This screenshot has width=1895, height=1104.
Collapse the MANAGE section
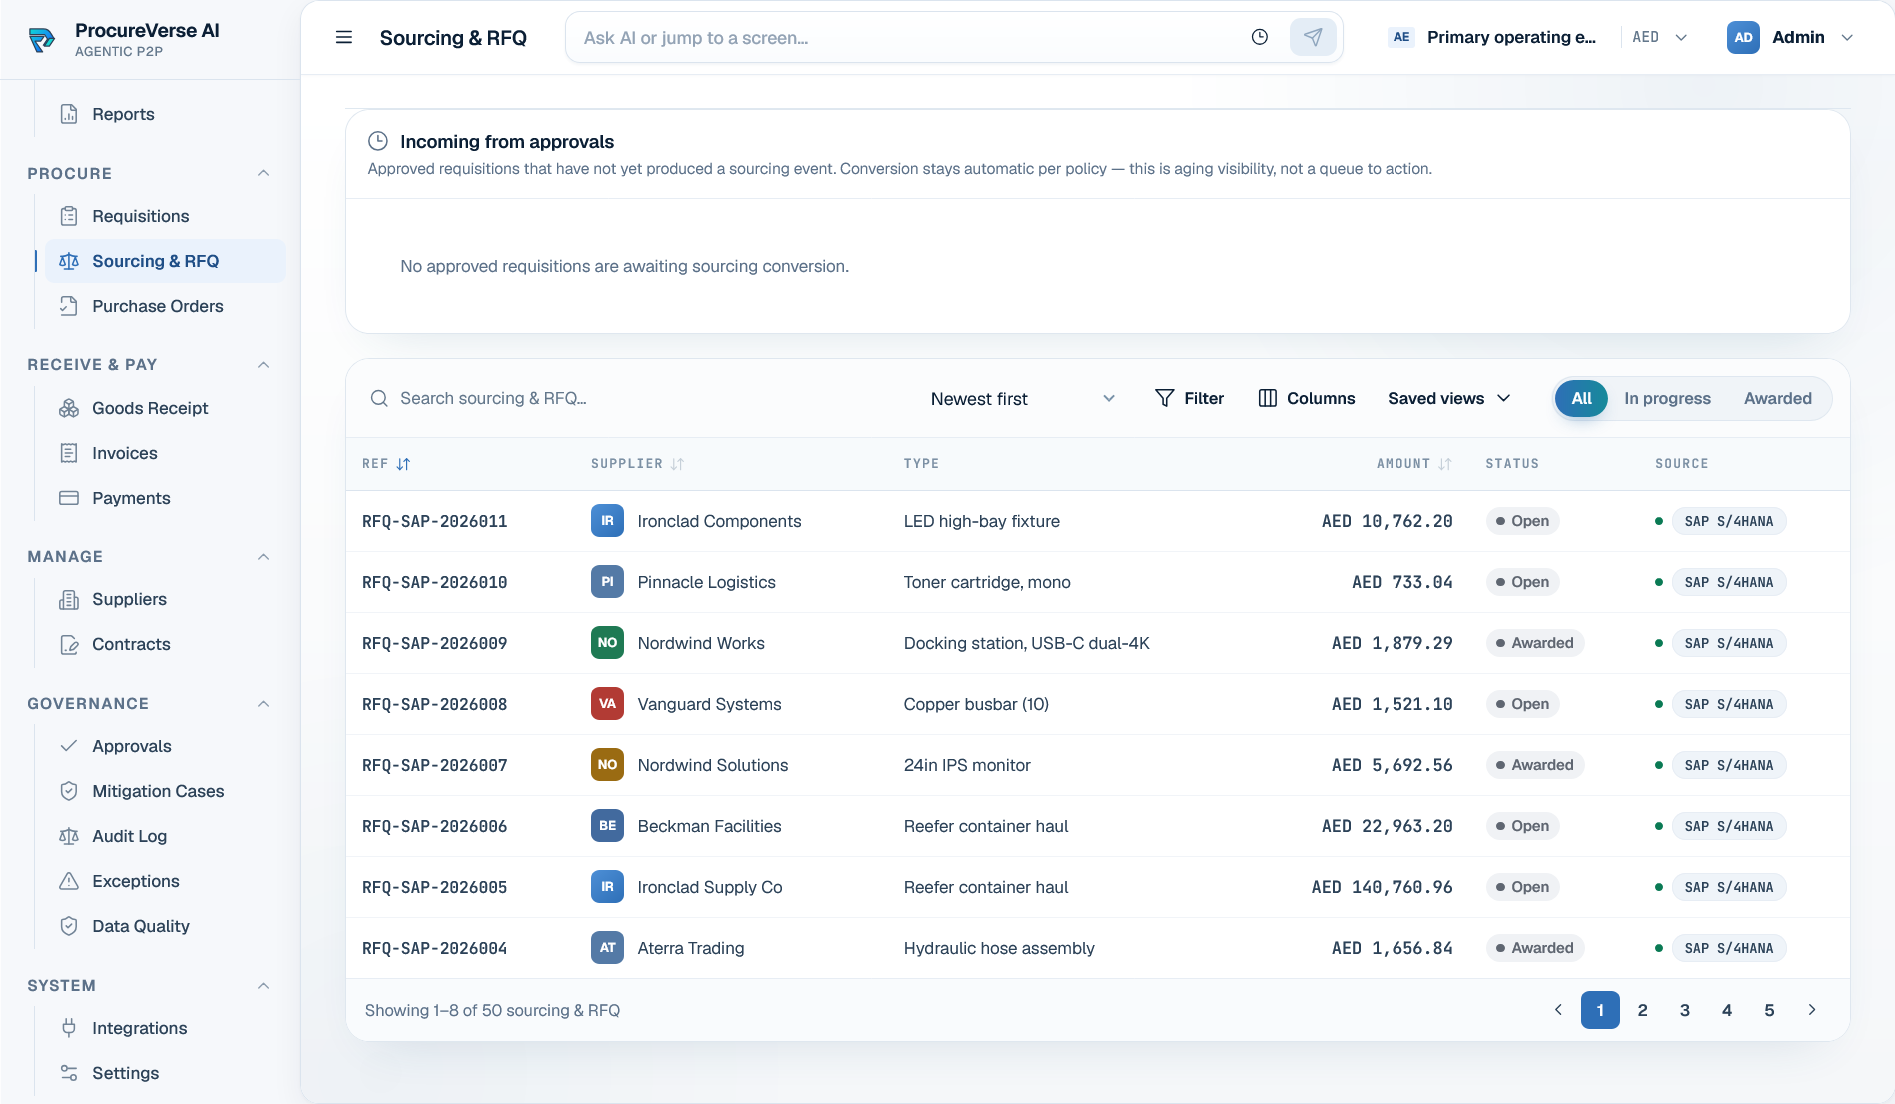(x=264, y=557)
